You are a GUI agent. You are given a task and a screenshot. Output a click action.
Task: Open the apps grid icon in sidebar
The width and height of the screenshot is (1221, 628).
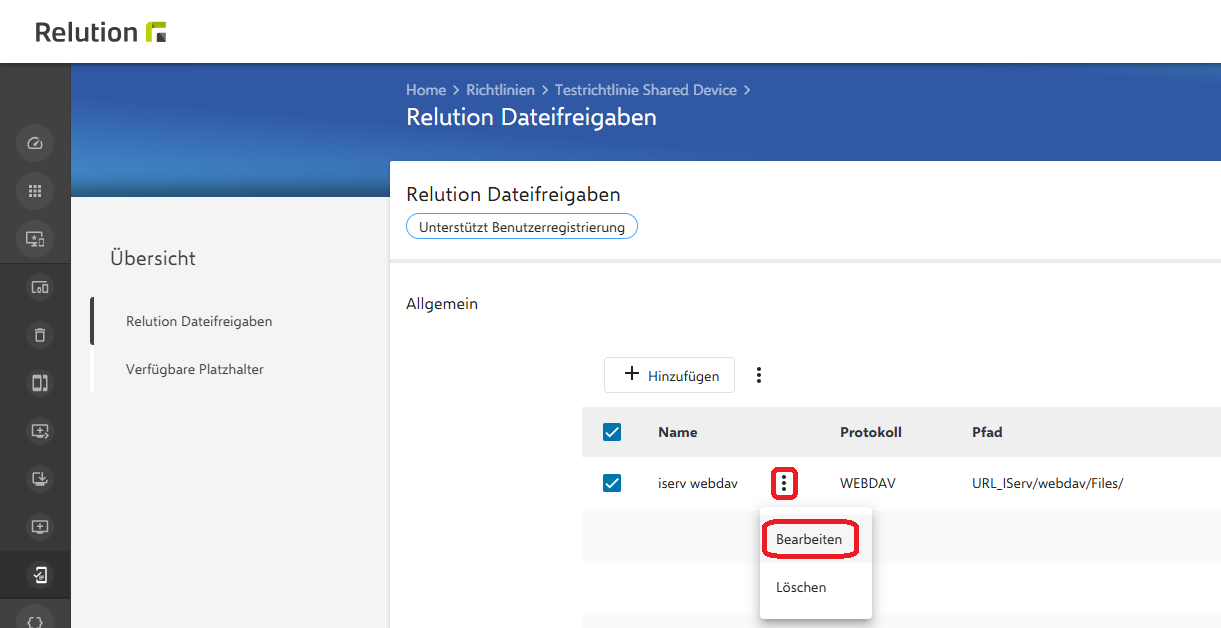35,191
